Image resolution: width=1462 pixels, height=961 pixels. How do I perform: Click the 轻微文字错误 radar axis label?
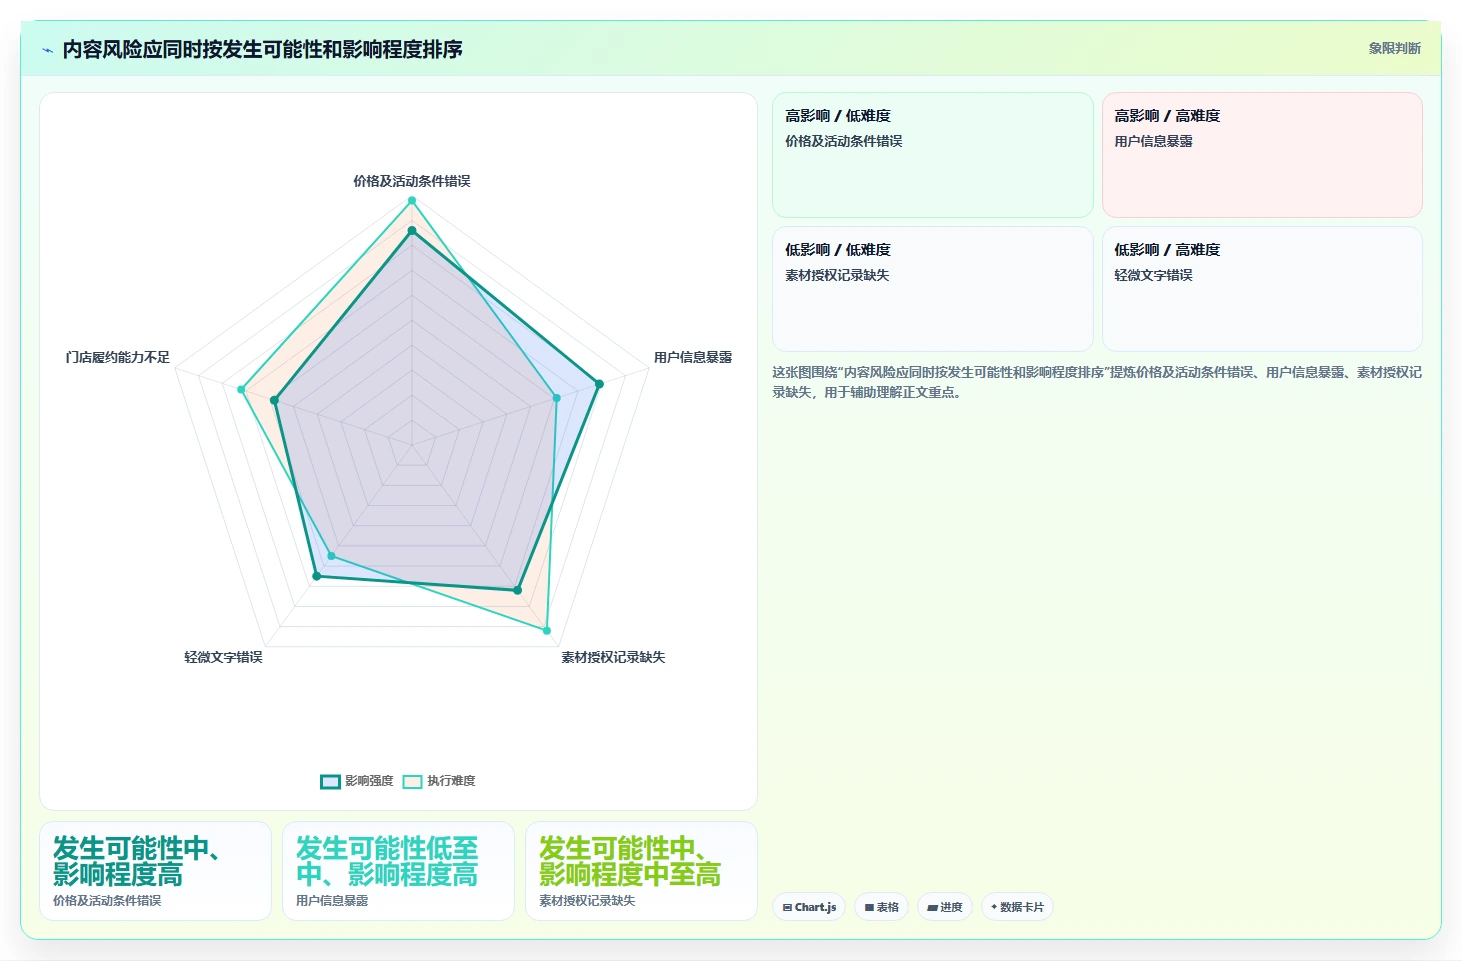pos(223,657)
